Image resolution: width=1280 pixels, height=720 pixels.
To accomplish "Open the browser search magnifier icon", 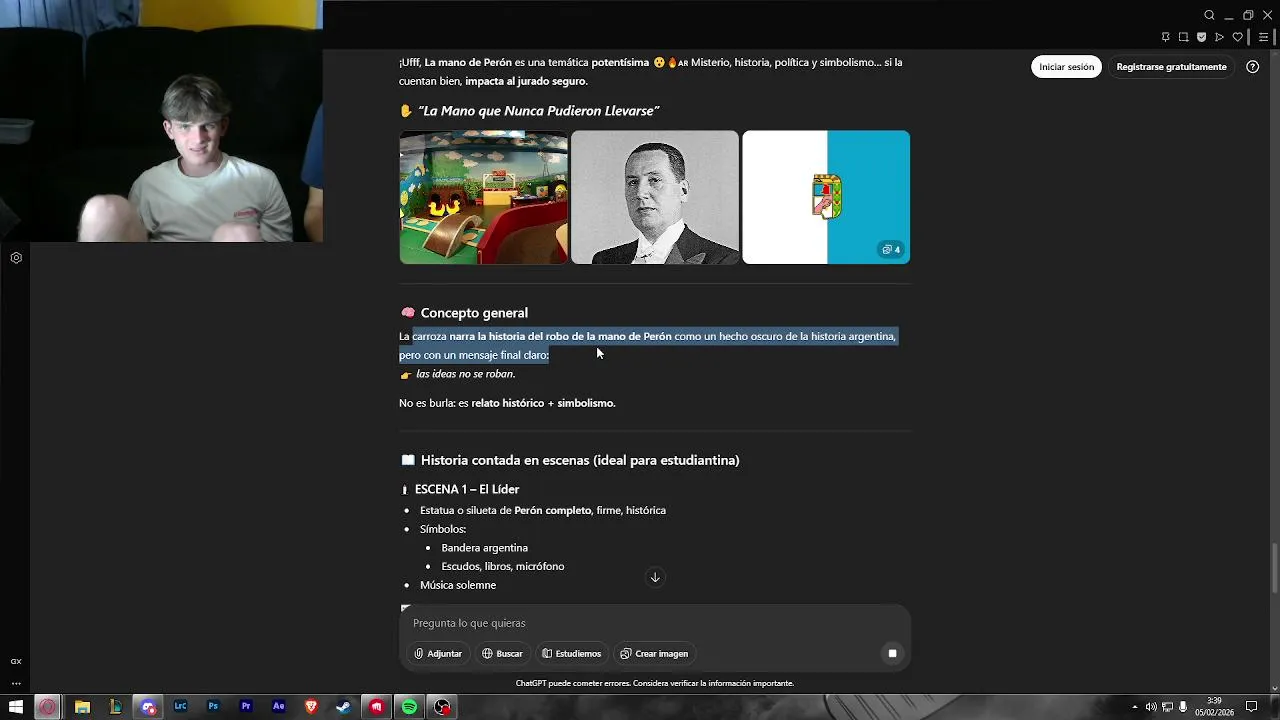I will (x=1209, y=15).
